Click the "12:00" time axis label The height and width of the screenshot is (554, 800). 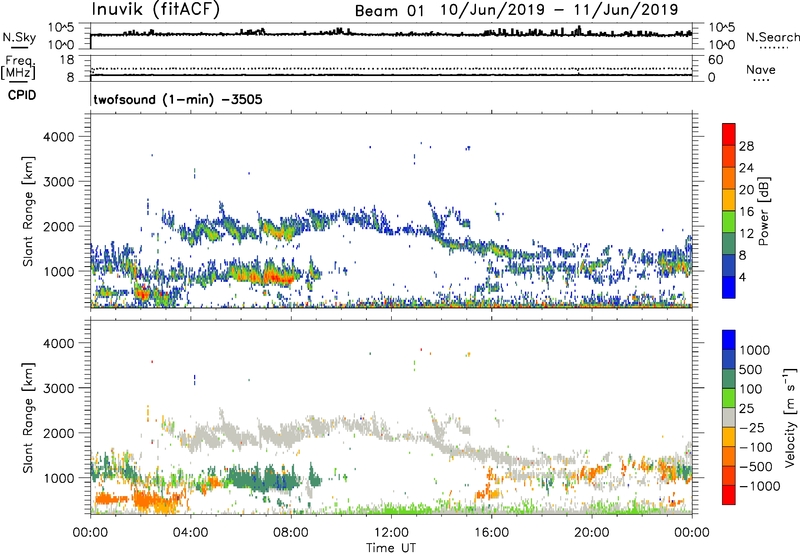point(391,533)
